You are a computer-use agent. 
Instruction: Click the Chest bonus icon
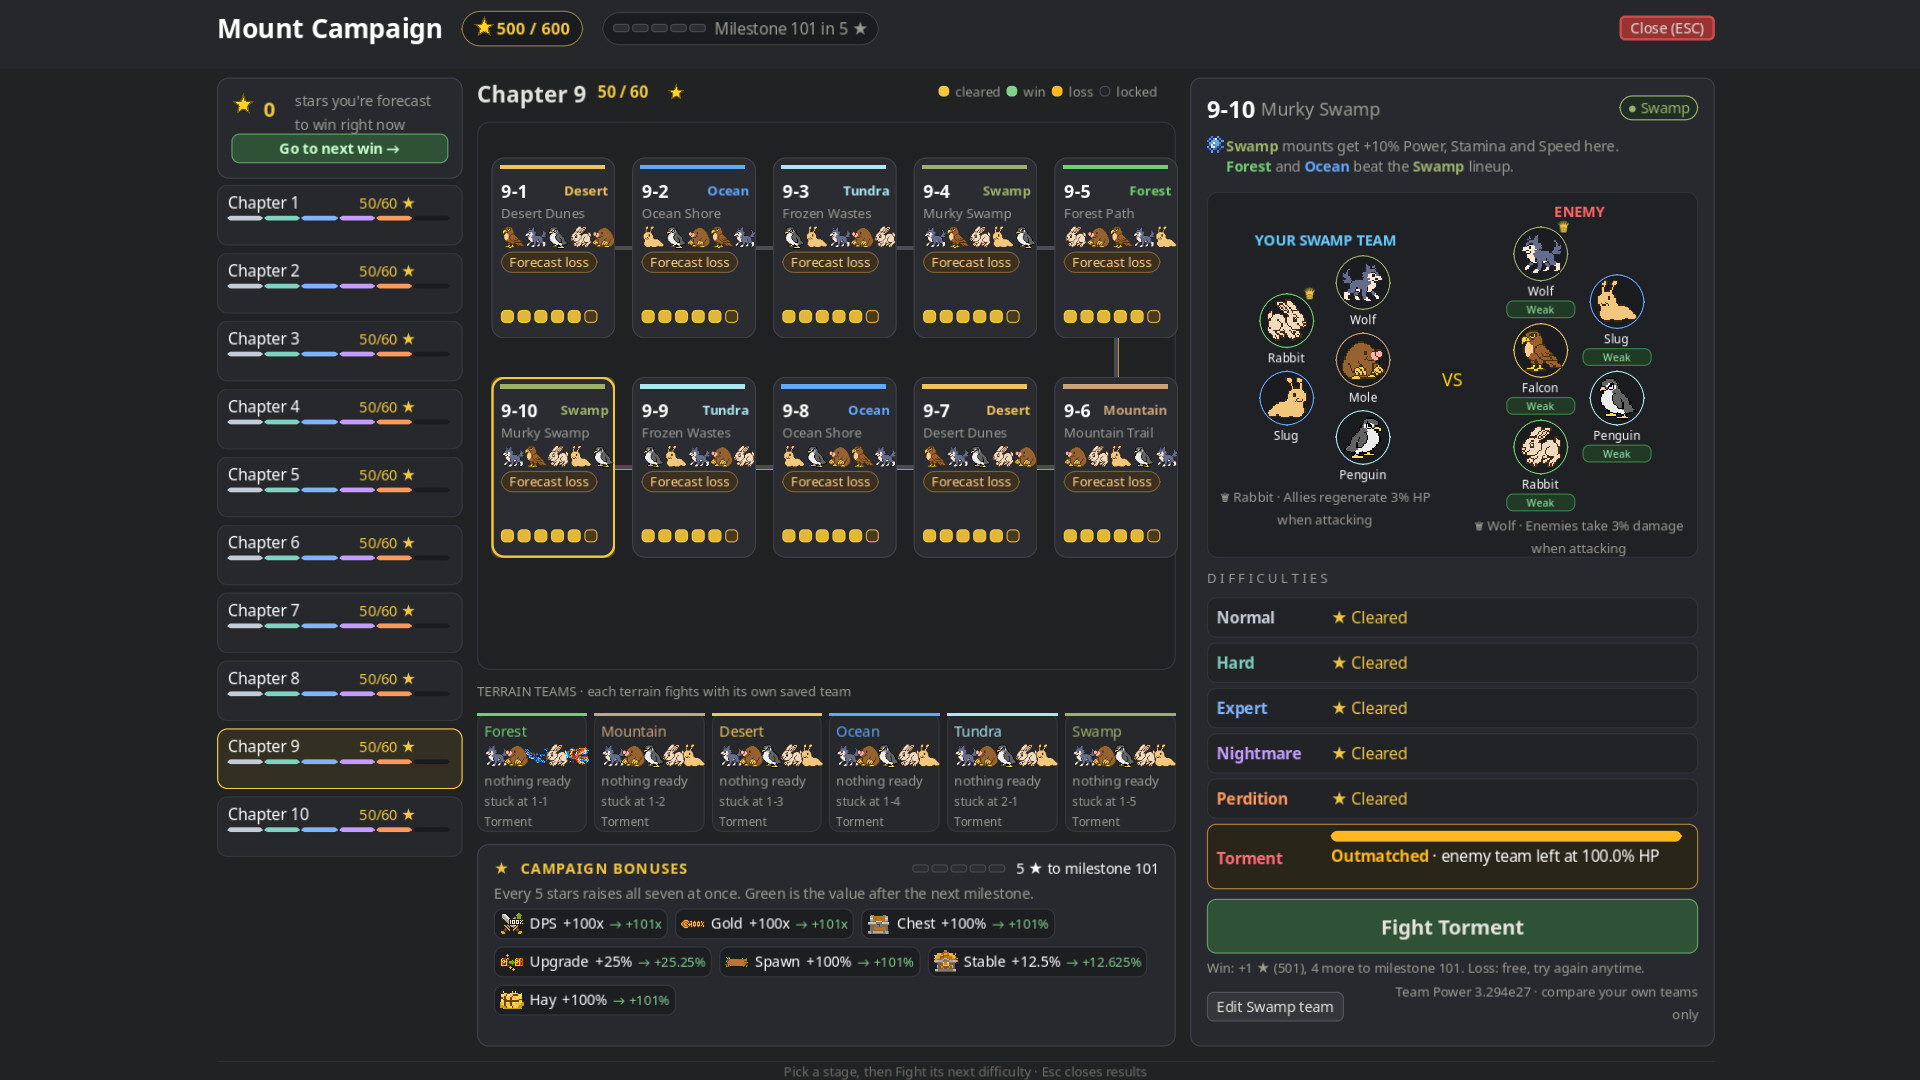tap(879, 924)
